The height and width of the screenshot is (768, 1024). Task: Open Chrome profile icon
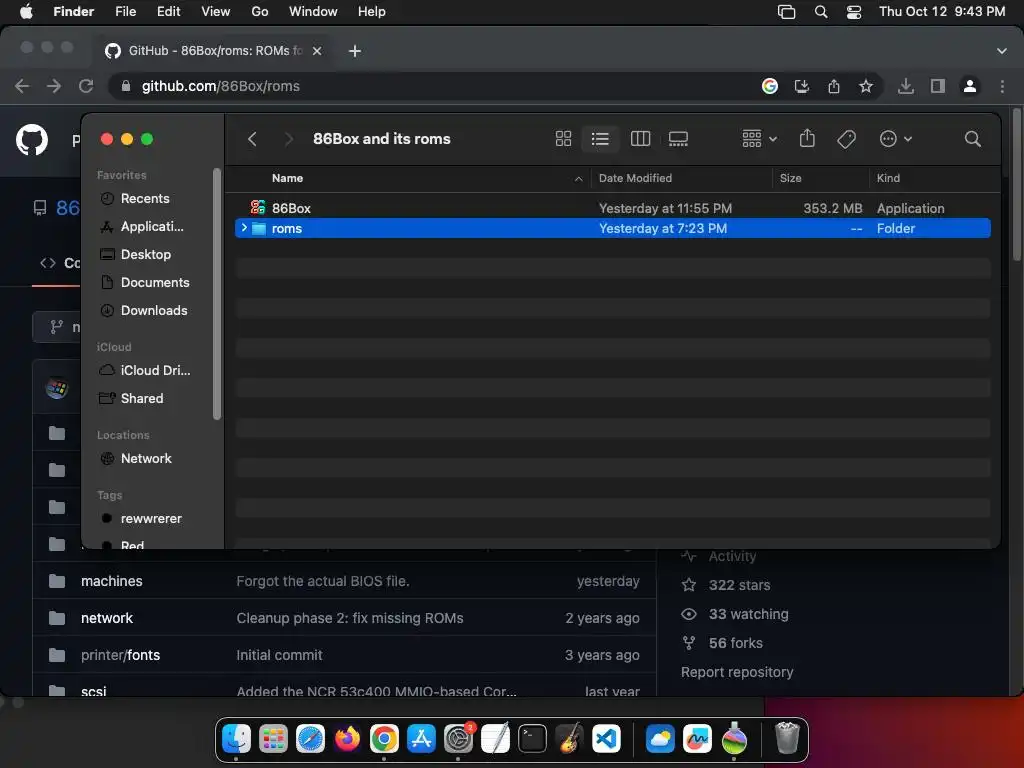tap(970, 86)
